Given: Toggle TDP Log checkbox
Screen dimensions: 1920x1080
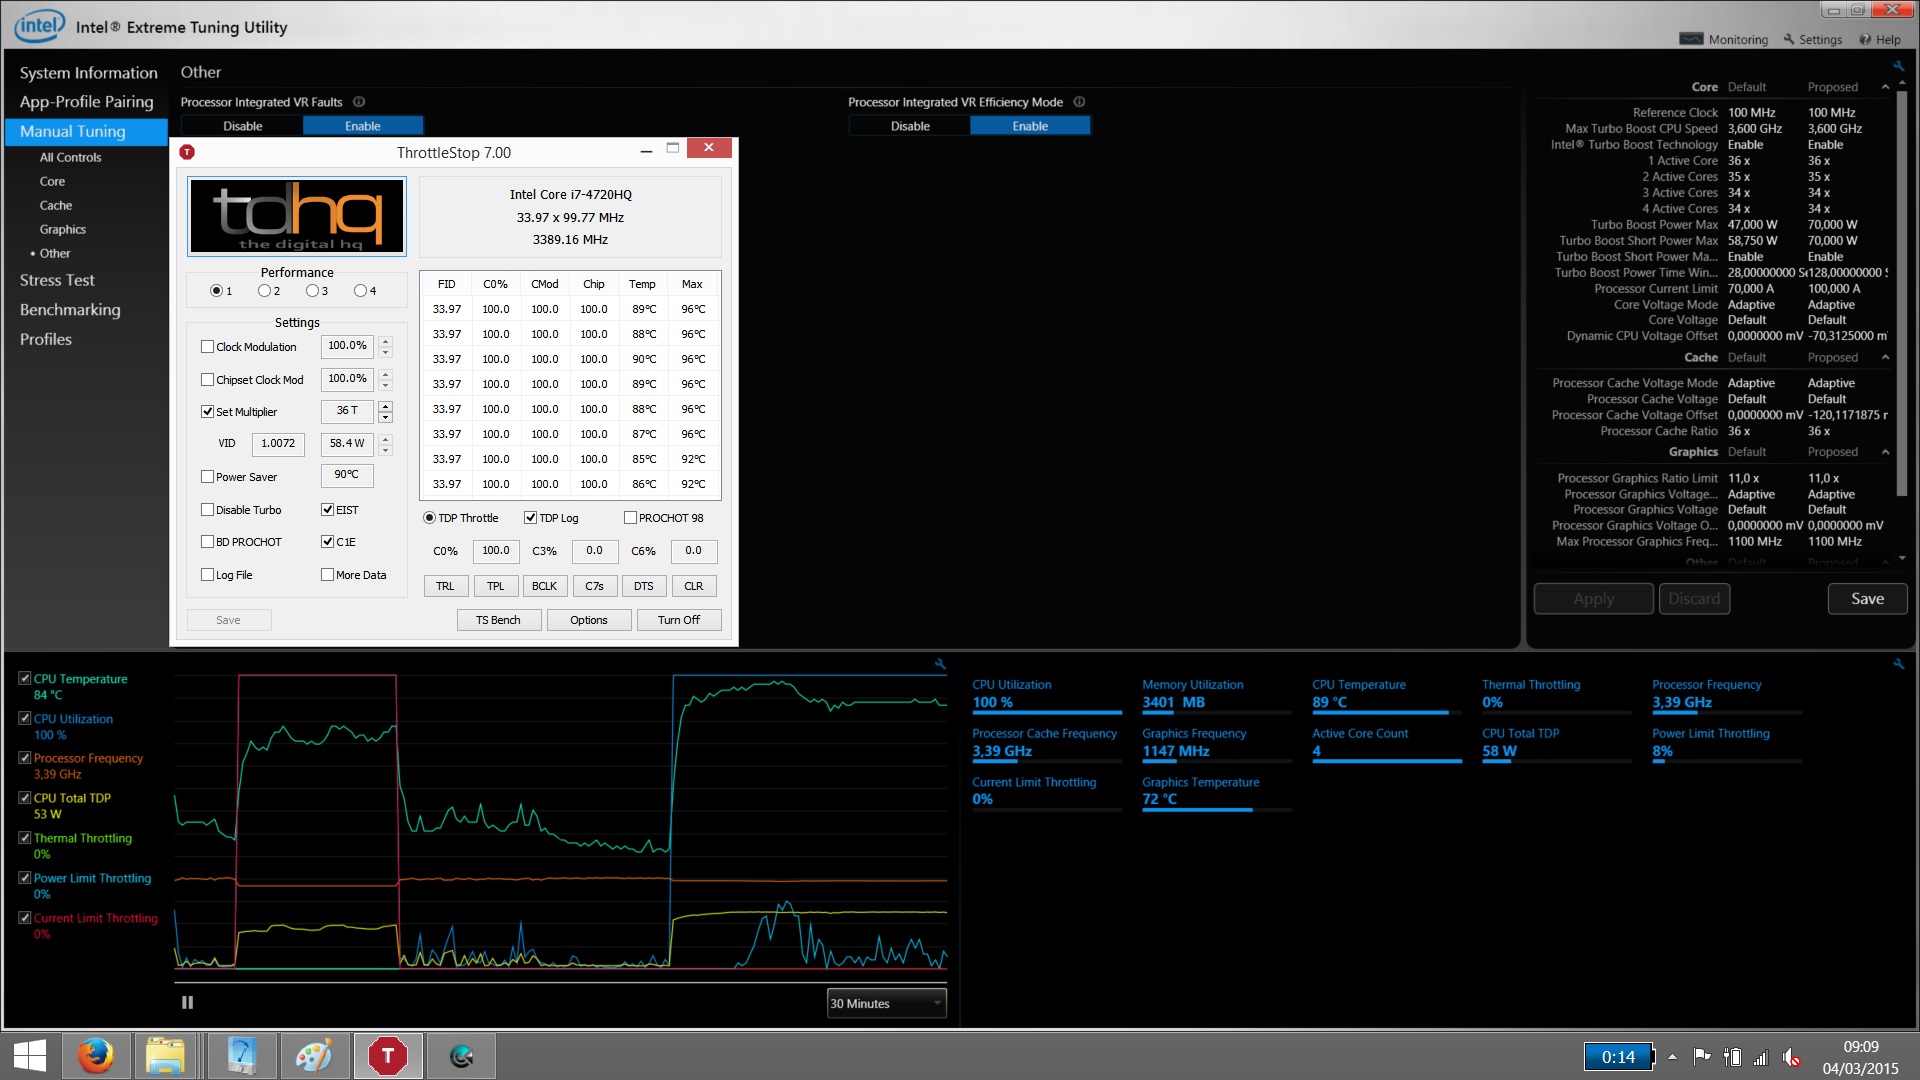Looking at the screenshot, I should pyautogui.click(x=530, y=518).
